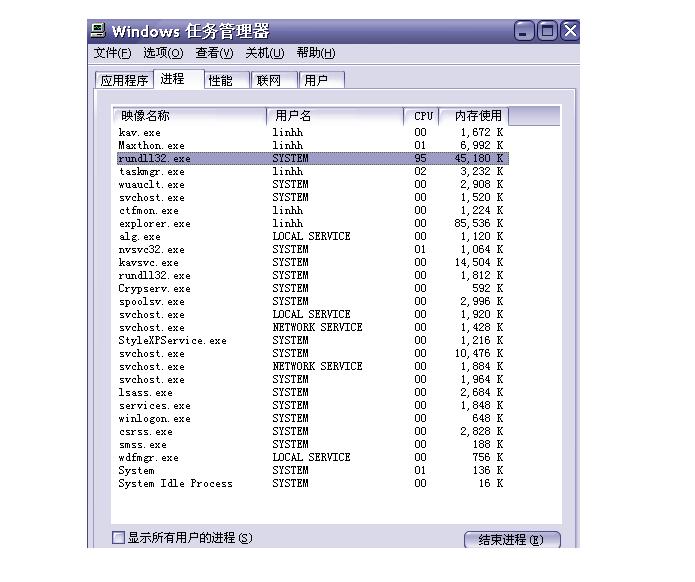Maximize the Task Manager window
Viewport: 695px width, 582px height.
pyautogui.click(x=547, y=31)
